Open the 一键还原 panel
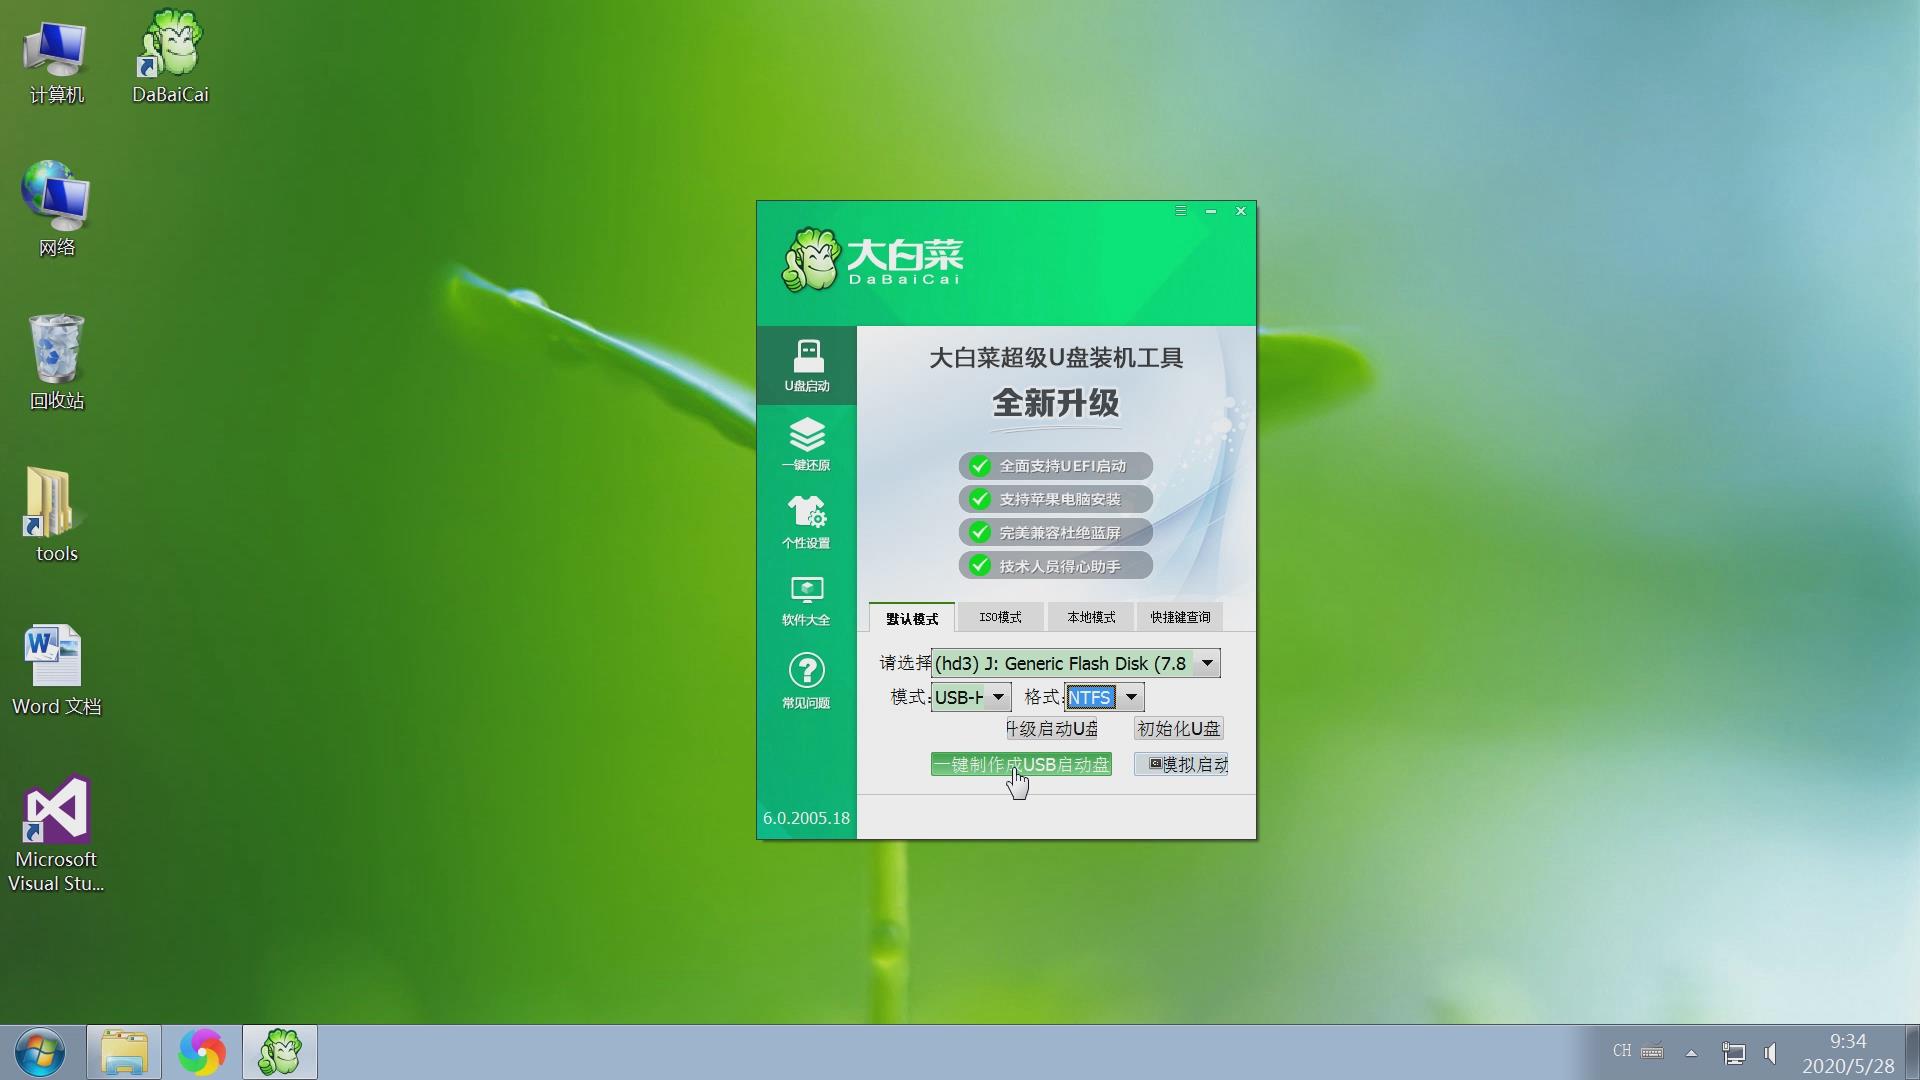The width and height of the screenshot is (1920, 1080). point(807,443)
